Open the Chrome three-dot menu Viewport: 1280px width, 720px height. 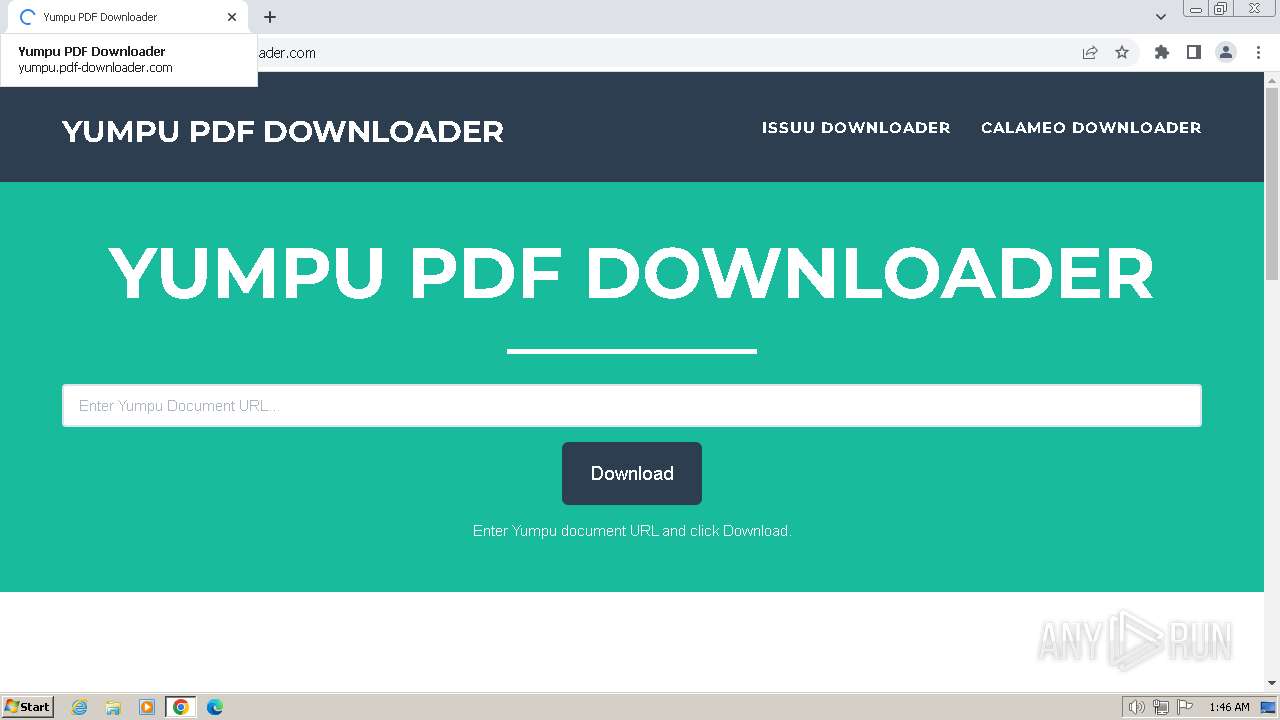coord(1259,53)
